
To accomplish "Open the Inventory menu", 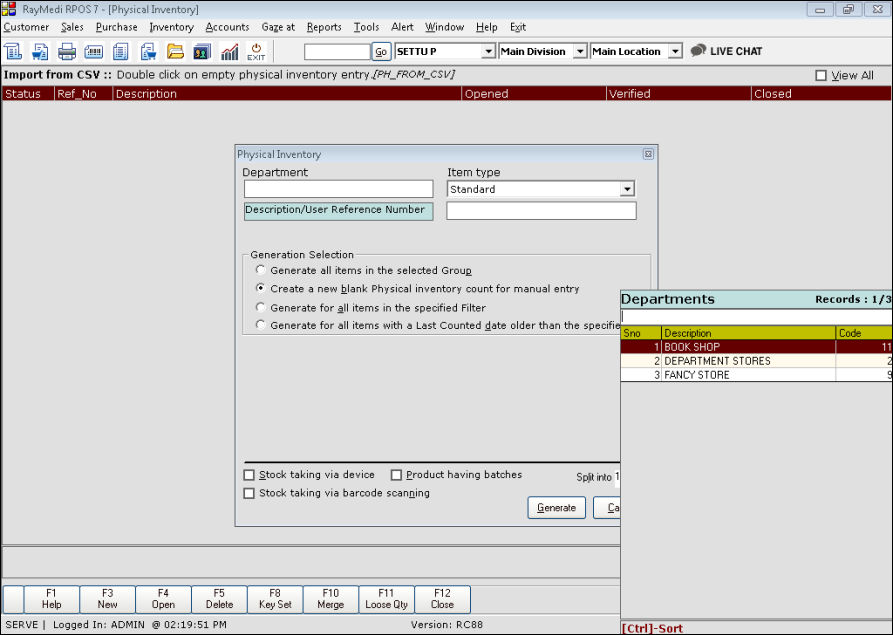I will pos(171,27).
